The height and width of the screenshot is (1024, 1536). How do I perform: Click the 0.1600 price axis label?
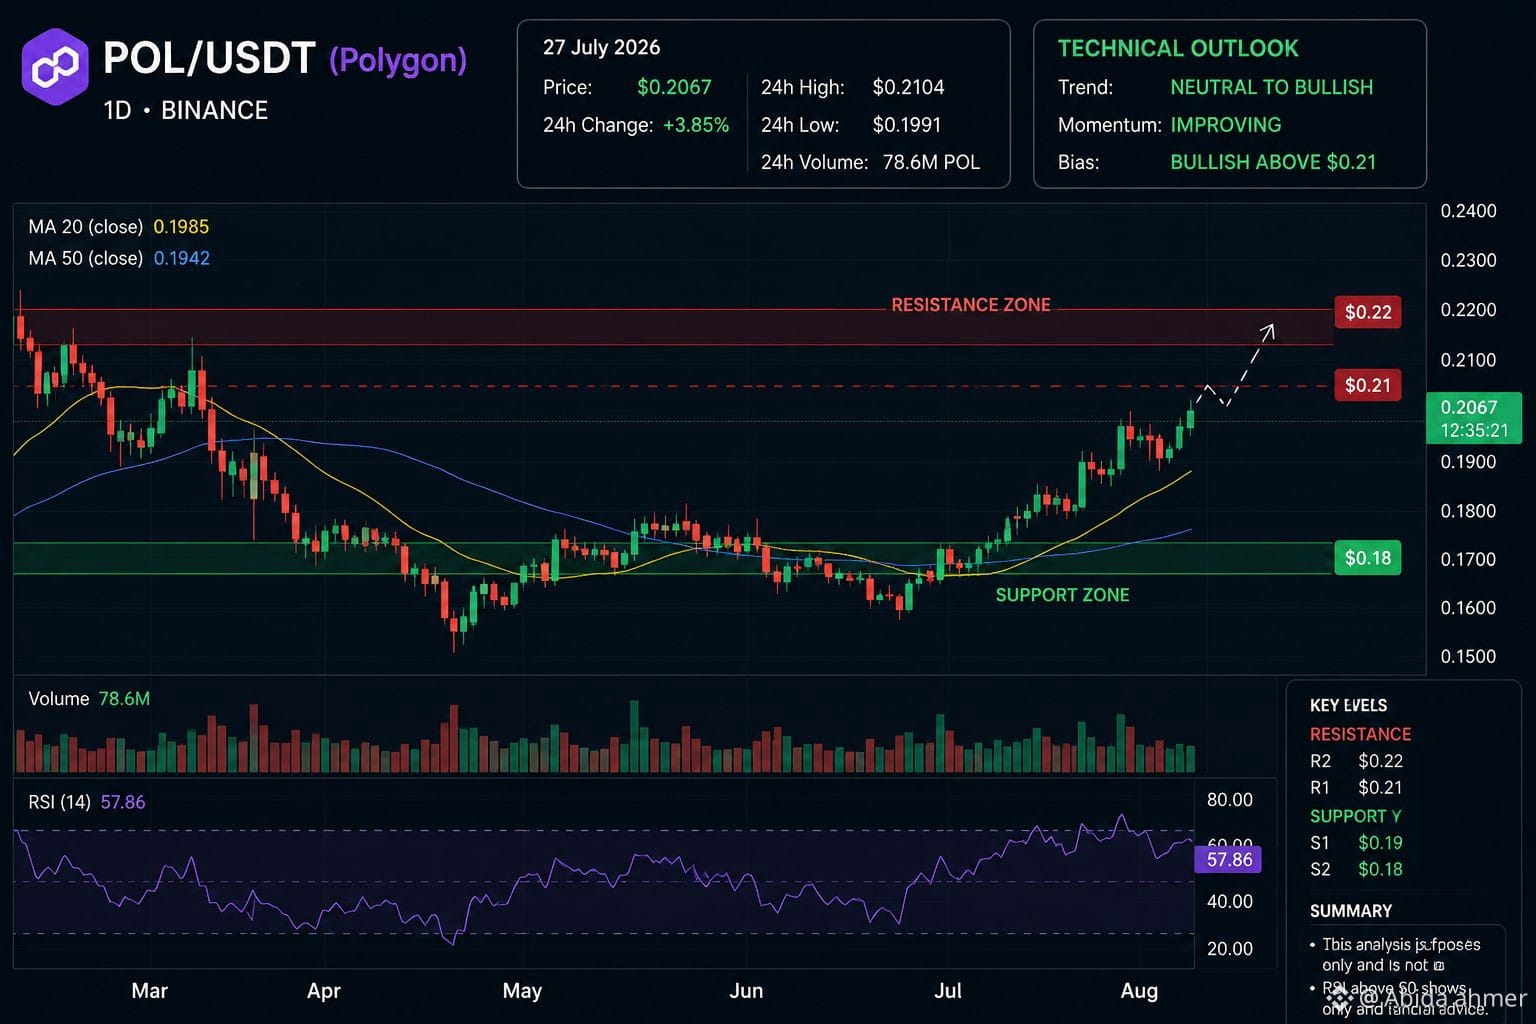coord(1468,608)
